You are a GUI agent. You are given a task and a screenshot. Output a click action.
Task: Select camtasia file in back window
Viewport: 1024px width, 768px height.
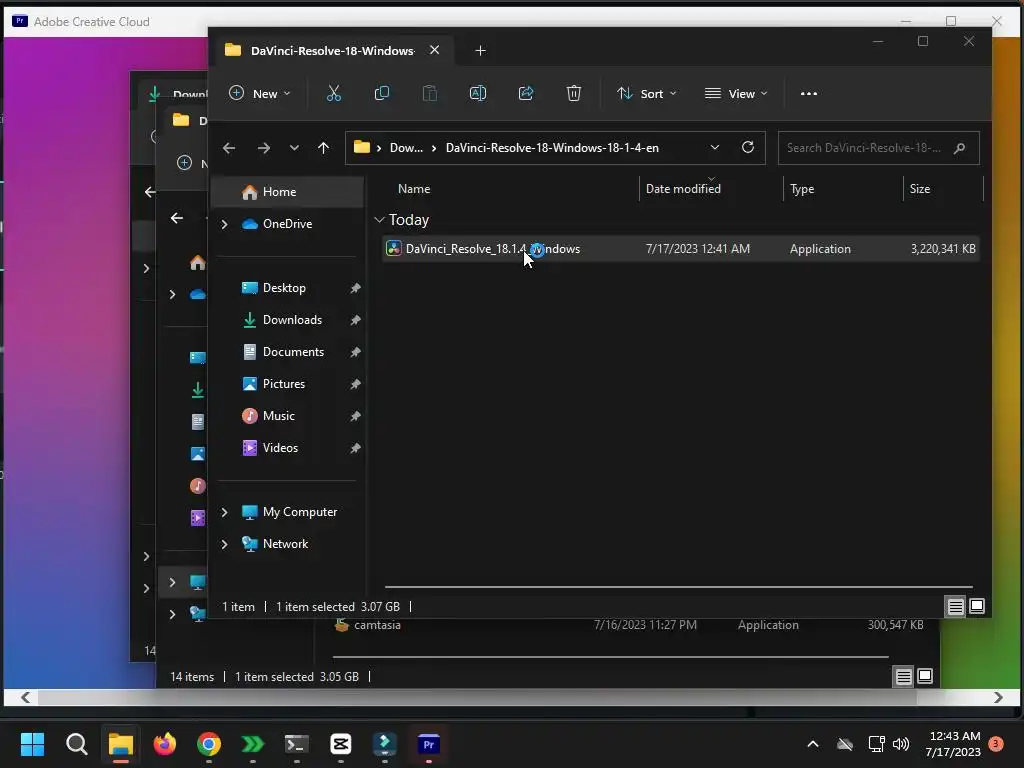[377, 625]
